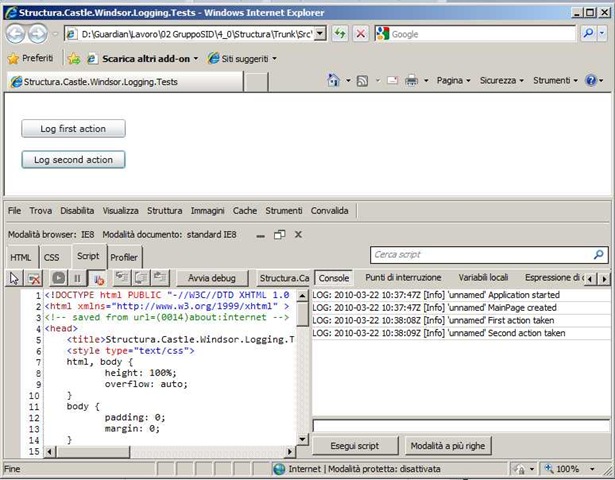Click the Modalità a più righe button
615x480 pixels.
[448, 446]
